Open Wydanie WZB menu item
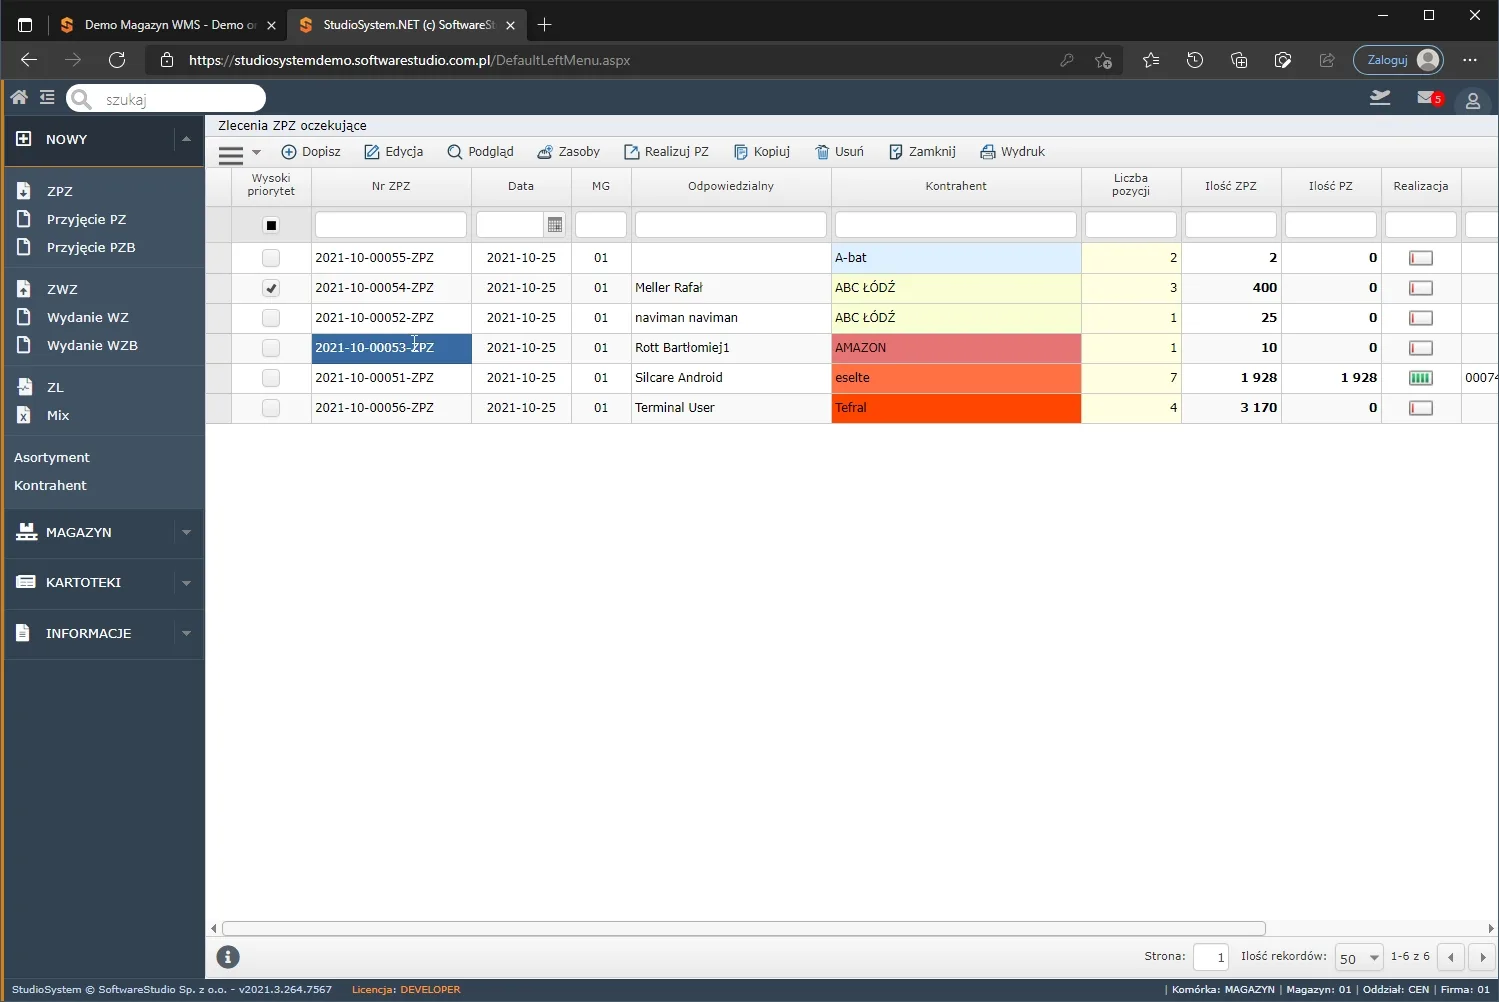 point(92,345)
